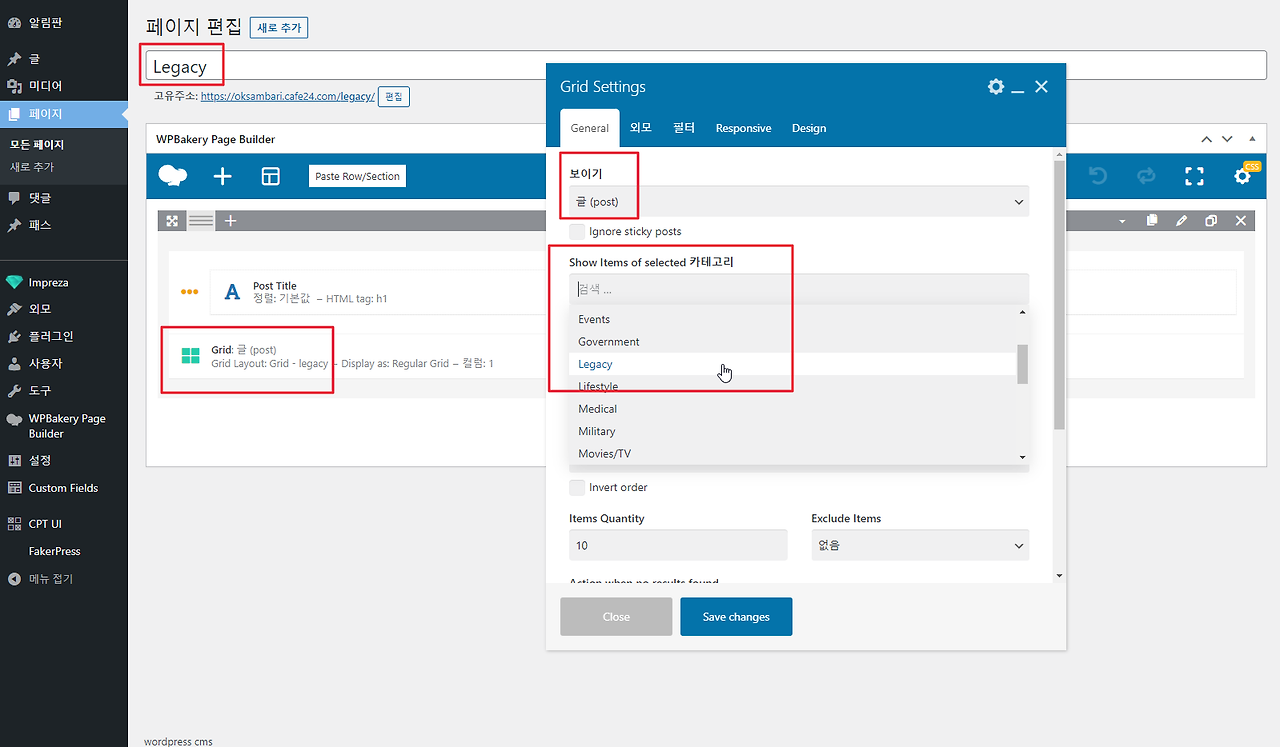Select Events in category list
This screenshot has height=747, width=1280.
pos(793,319)
